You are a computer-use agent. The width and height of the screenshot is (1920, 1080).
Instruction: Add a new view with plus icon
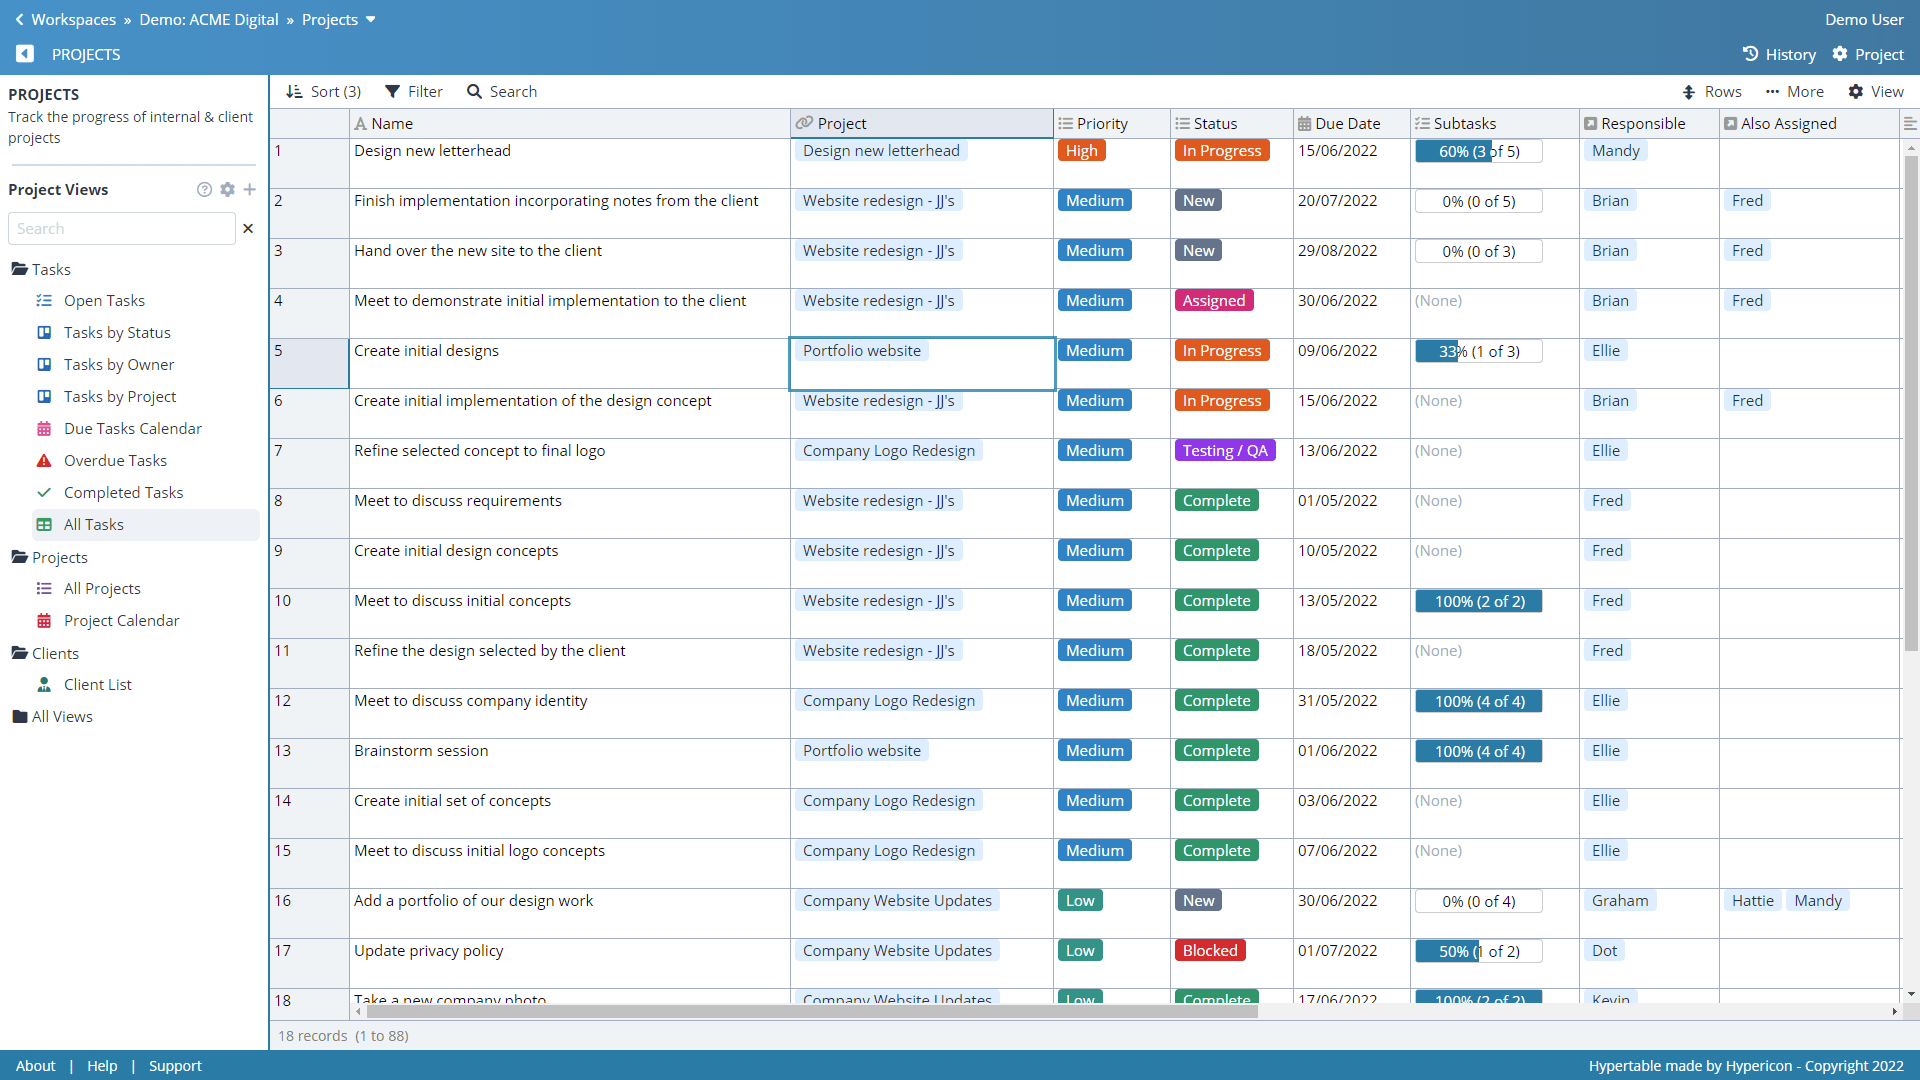click(250, 190)
